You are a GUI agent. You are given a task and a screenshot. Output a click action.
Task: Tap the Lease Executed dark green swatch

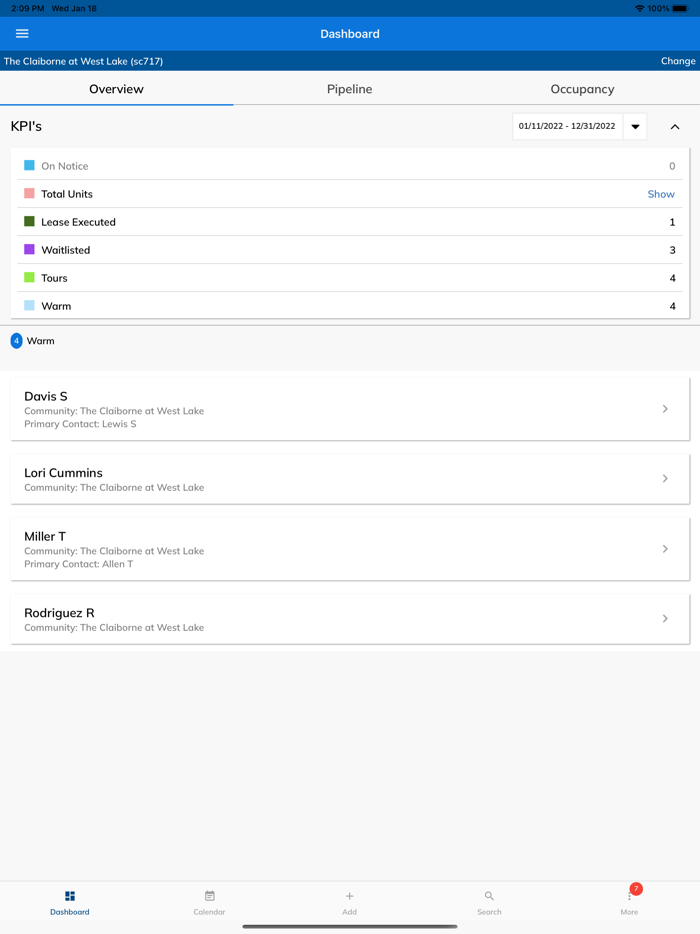click(29, 222)
